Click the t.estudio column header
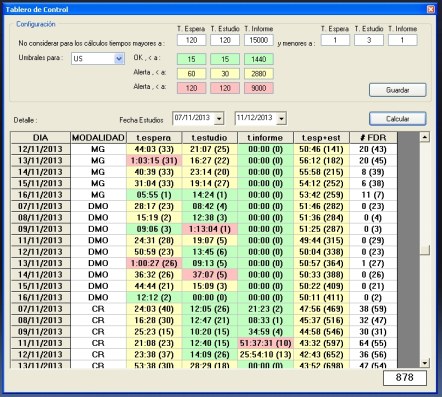The height and width of the screenshot is (397, 442). point(210,138)
